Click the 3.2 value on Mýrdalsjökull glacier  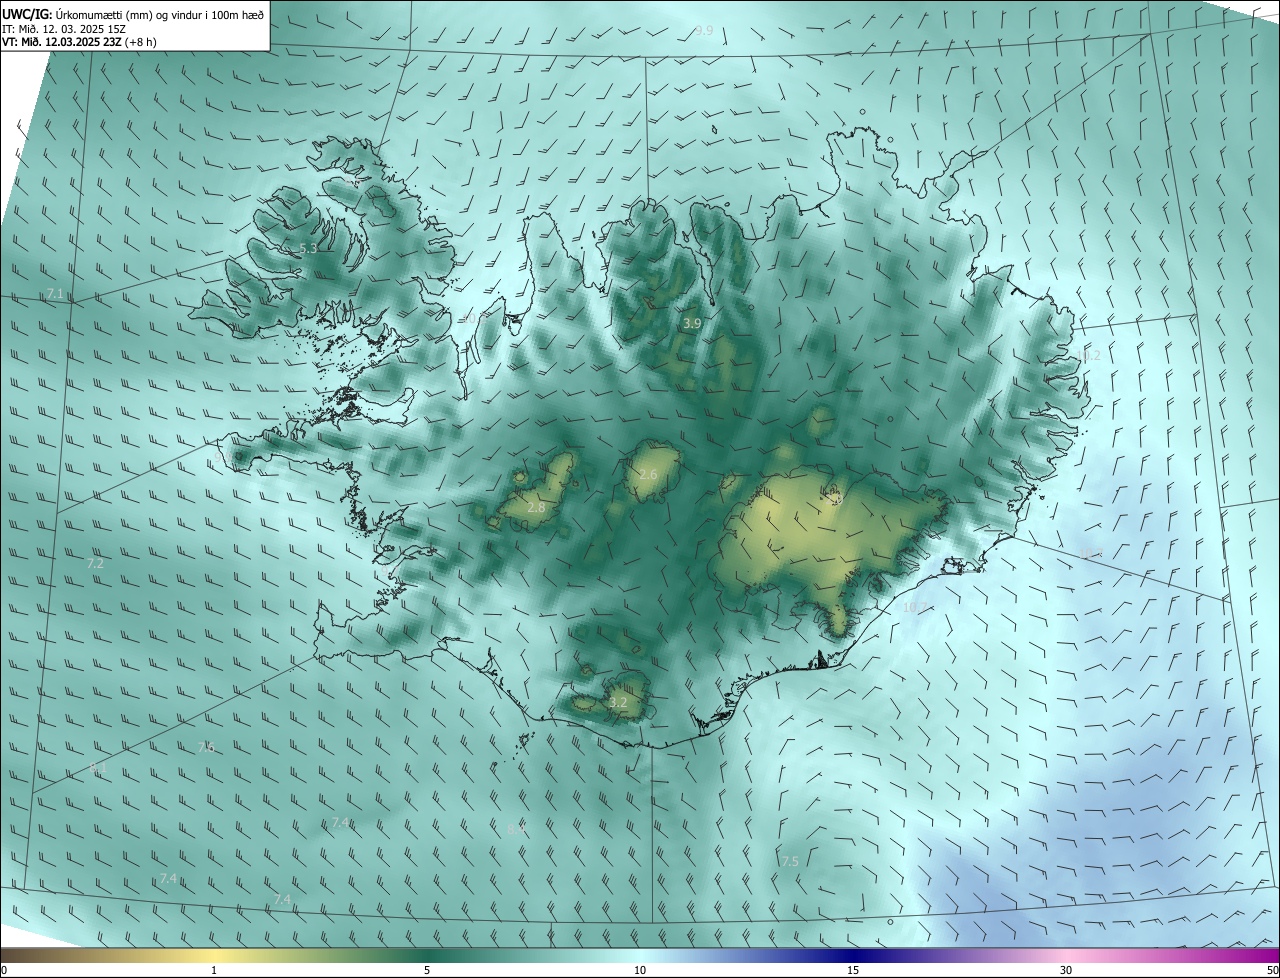click(x=618, y=703)
